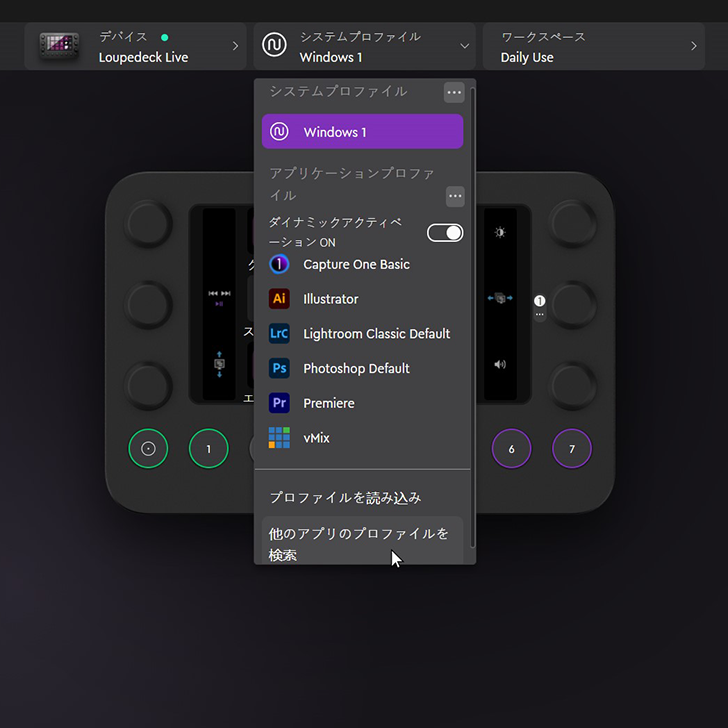Select the Windows 1 profile entry
This screenshot has width=728, height=728.
tap(362, 132)
